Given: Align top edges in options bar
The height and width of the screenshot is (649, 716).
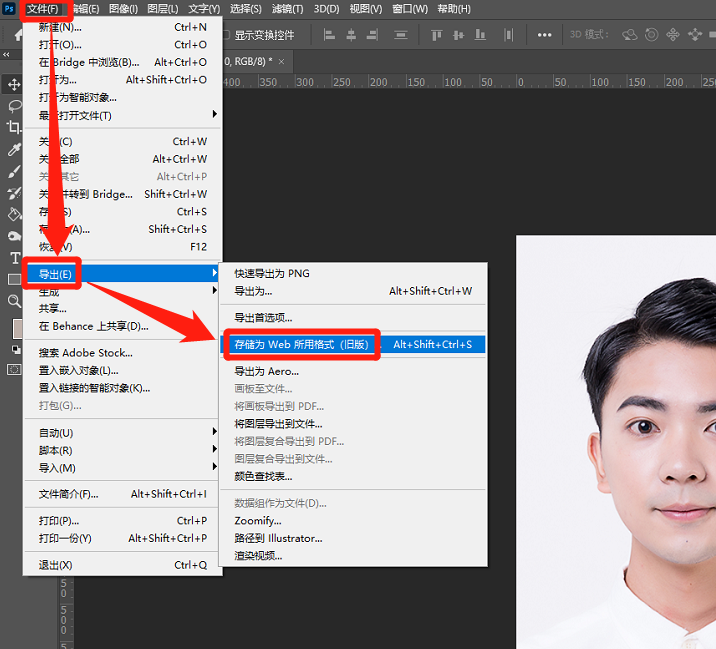Looking at the screenshot, I should click(x=437, y=35).
